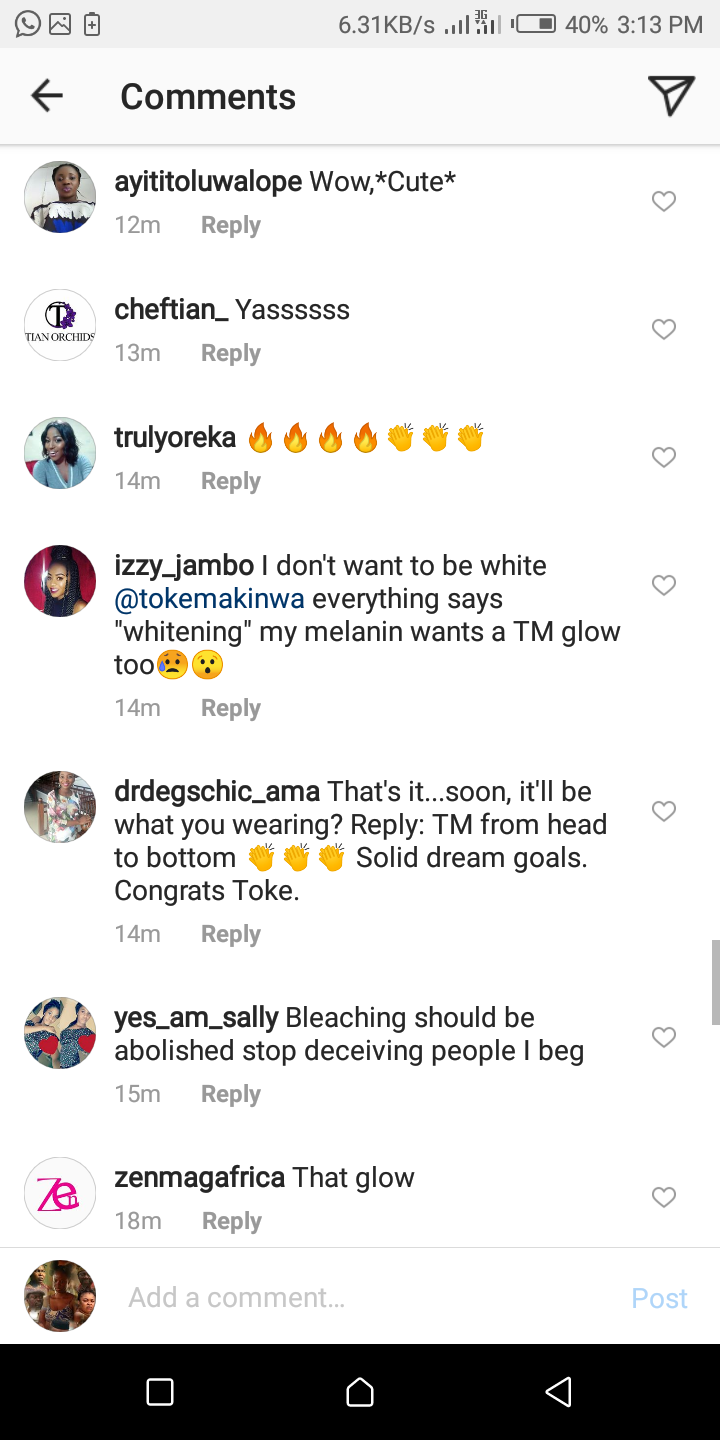Click the comments scrollbar handle
This screenshot has height=1440, width=720.
(715, 982)
